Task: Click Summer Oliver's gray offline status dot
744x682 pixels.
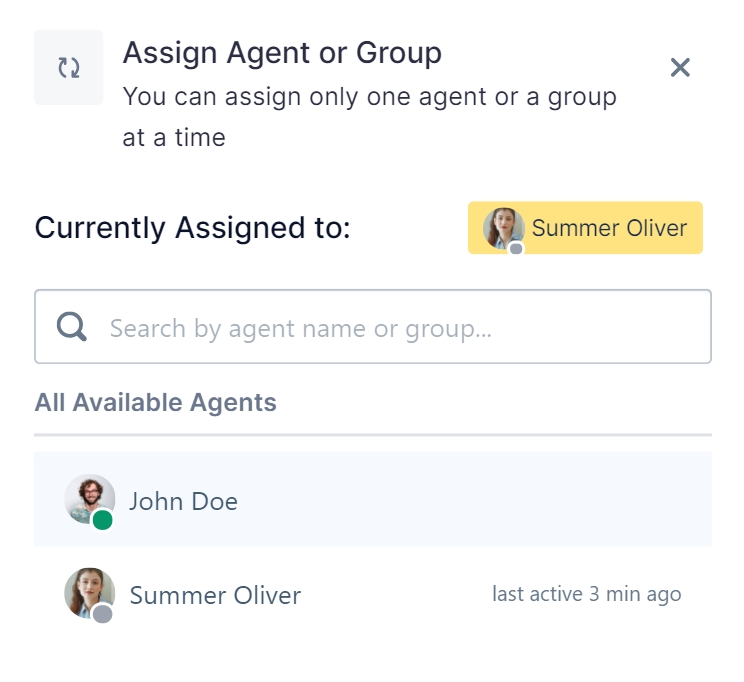Action: [102, 614]
